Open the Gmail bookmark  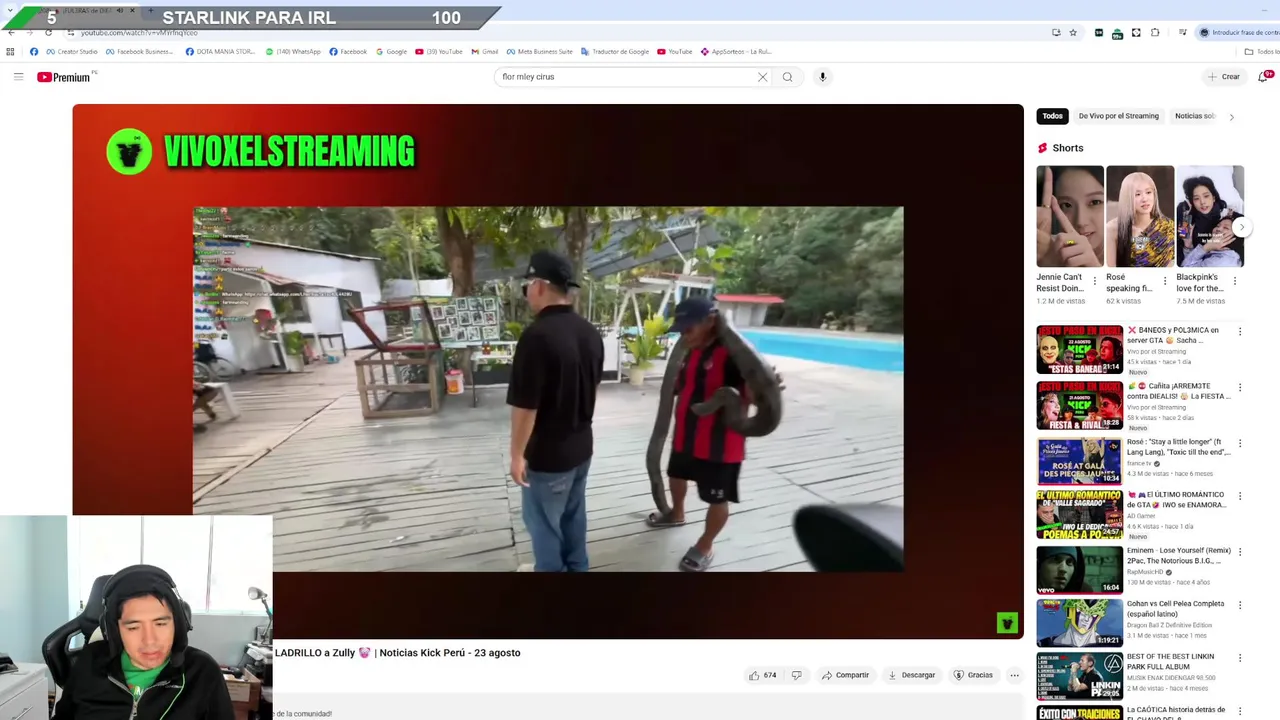pyautogui.click(x=484, y=52)
